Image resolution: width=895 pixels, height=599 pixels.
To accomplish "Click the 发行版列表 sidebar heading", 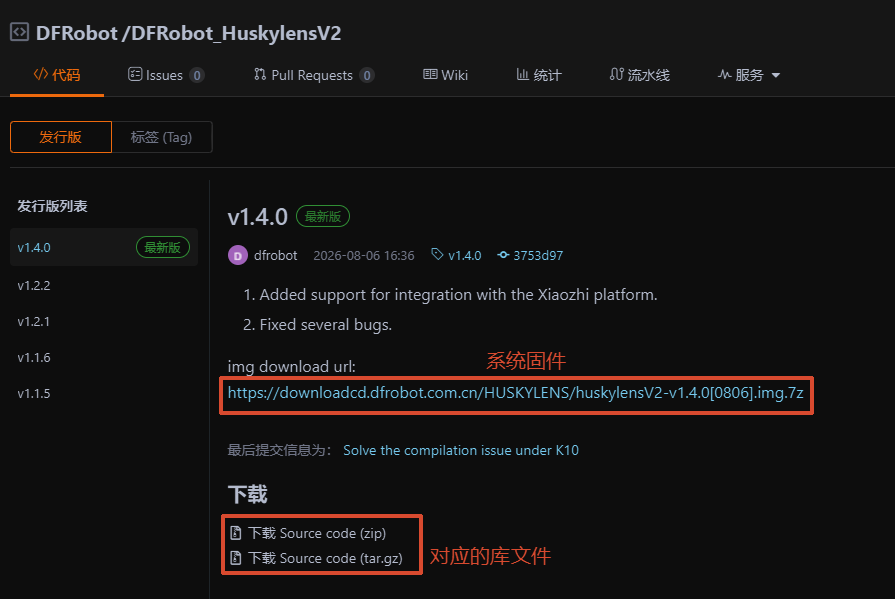I will pyautogui.click(x=52, y=206).
